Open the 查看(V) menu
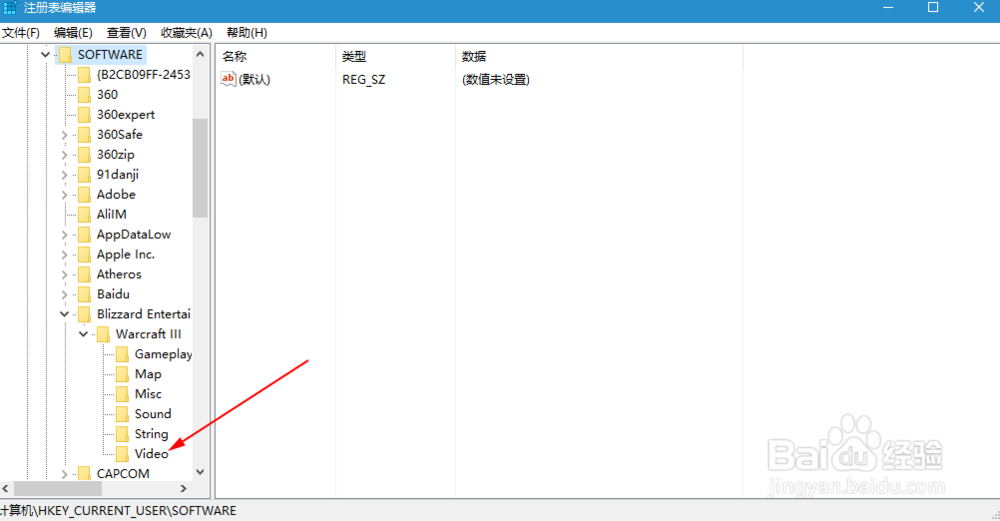 [126, 33]
